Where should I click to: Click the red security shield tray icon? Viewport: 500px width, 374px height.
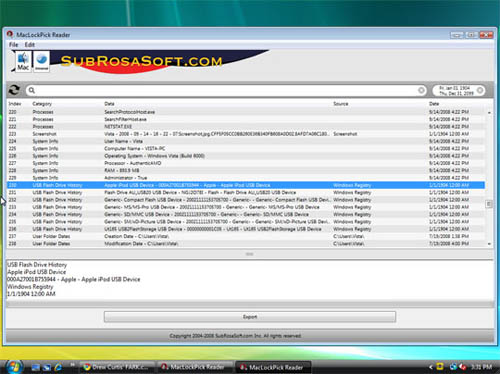pos(462,367)
